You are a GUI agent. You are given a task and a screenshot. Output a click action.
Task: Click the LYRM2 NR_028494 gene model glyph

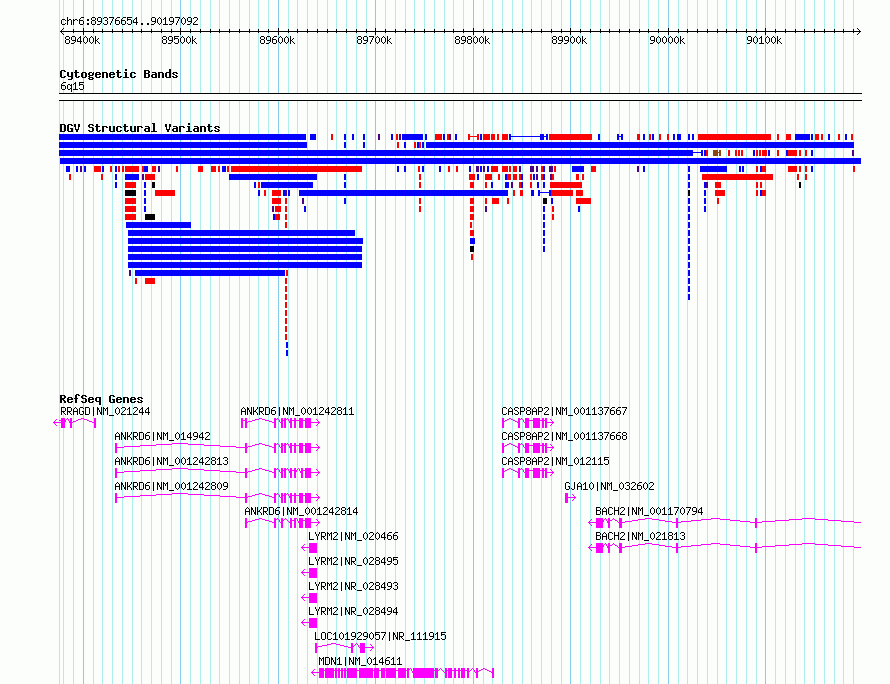pyautogui.click(x=309, y=623)
